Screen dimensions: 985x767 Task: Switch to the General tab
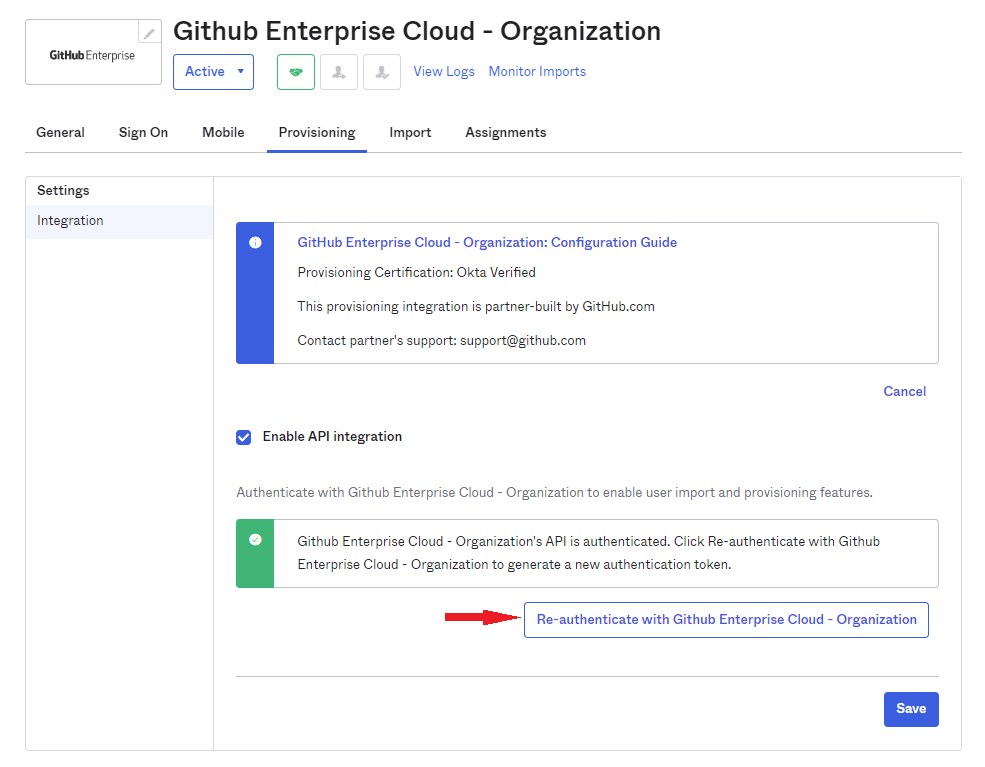60,132
